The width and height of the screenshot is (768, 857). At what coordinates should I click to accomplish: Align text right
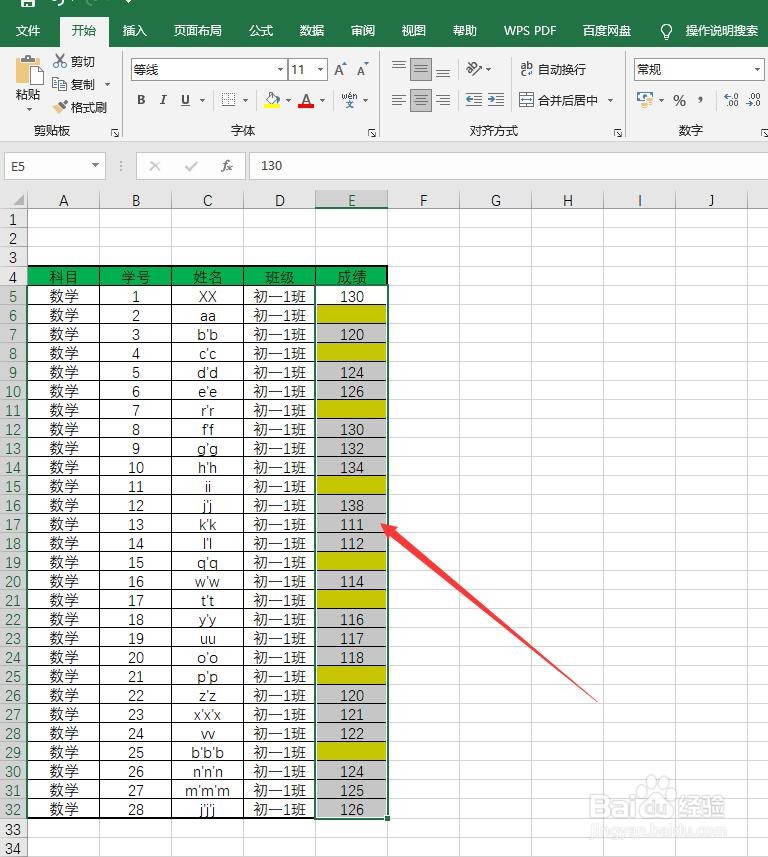[443, 100]
